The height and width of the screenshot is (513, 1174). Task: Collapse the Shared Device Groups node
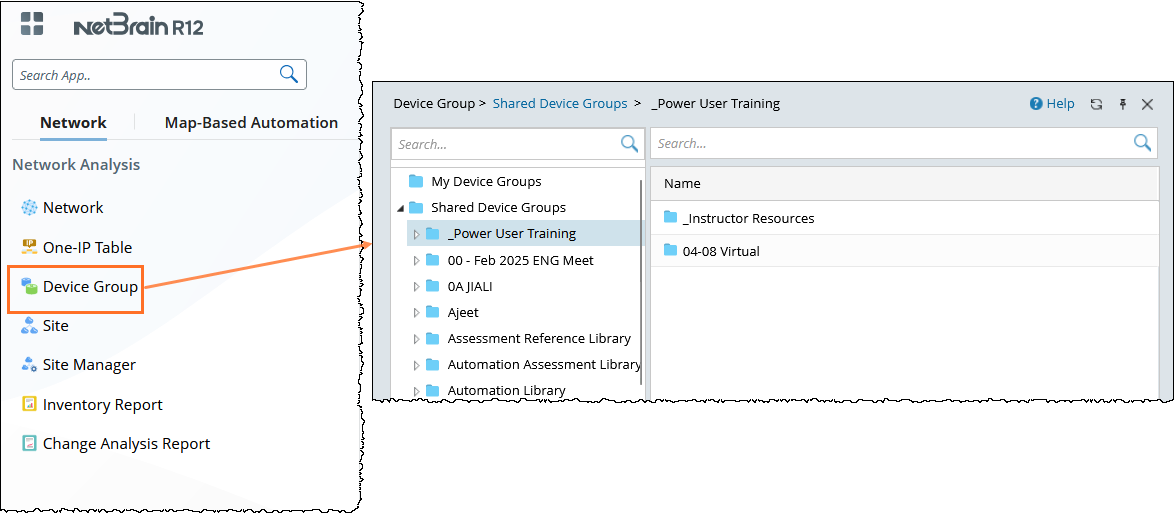coord(399,208)
